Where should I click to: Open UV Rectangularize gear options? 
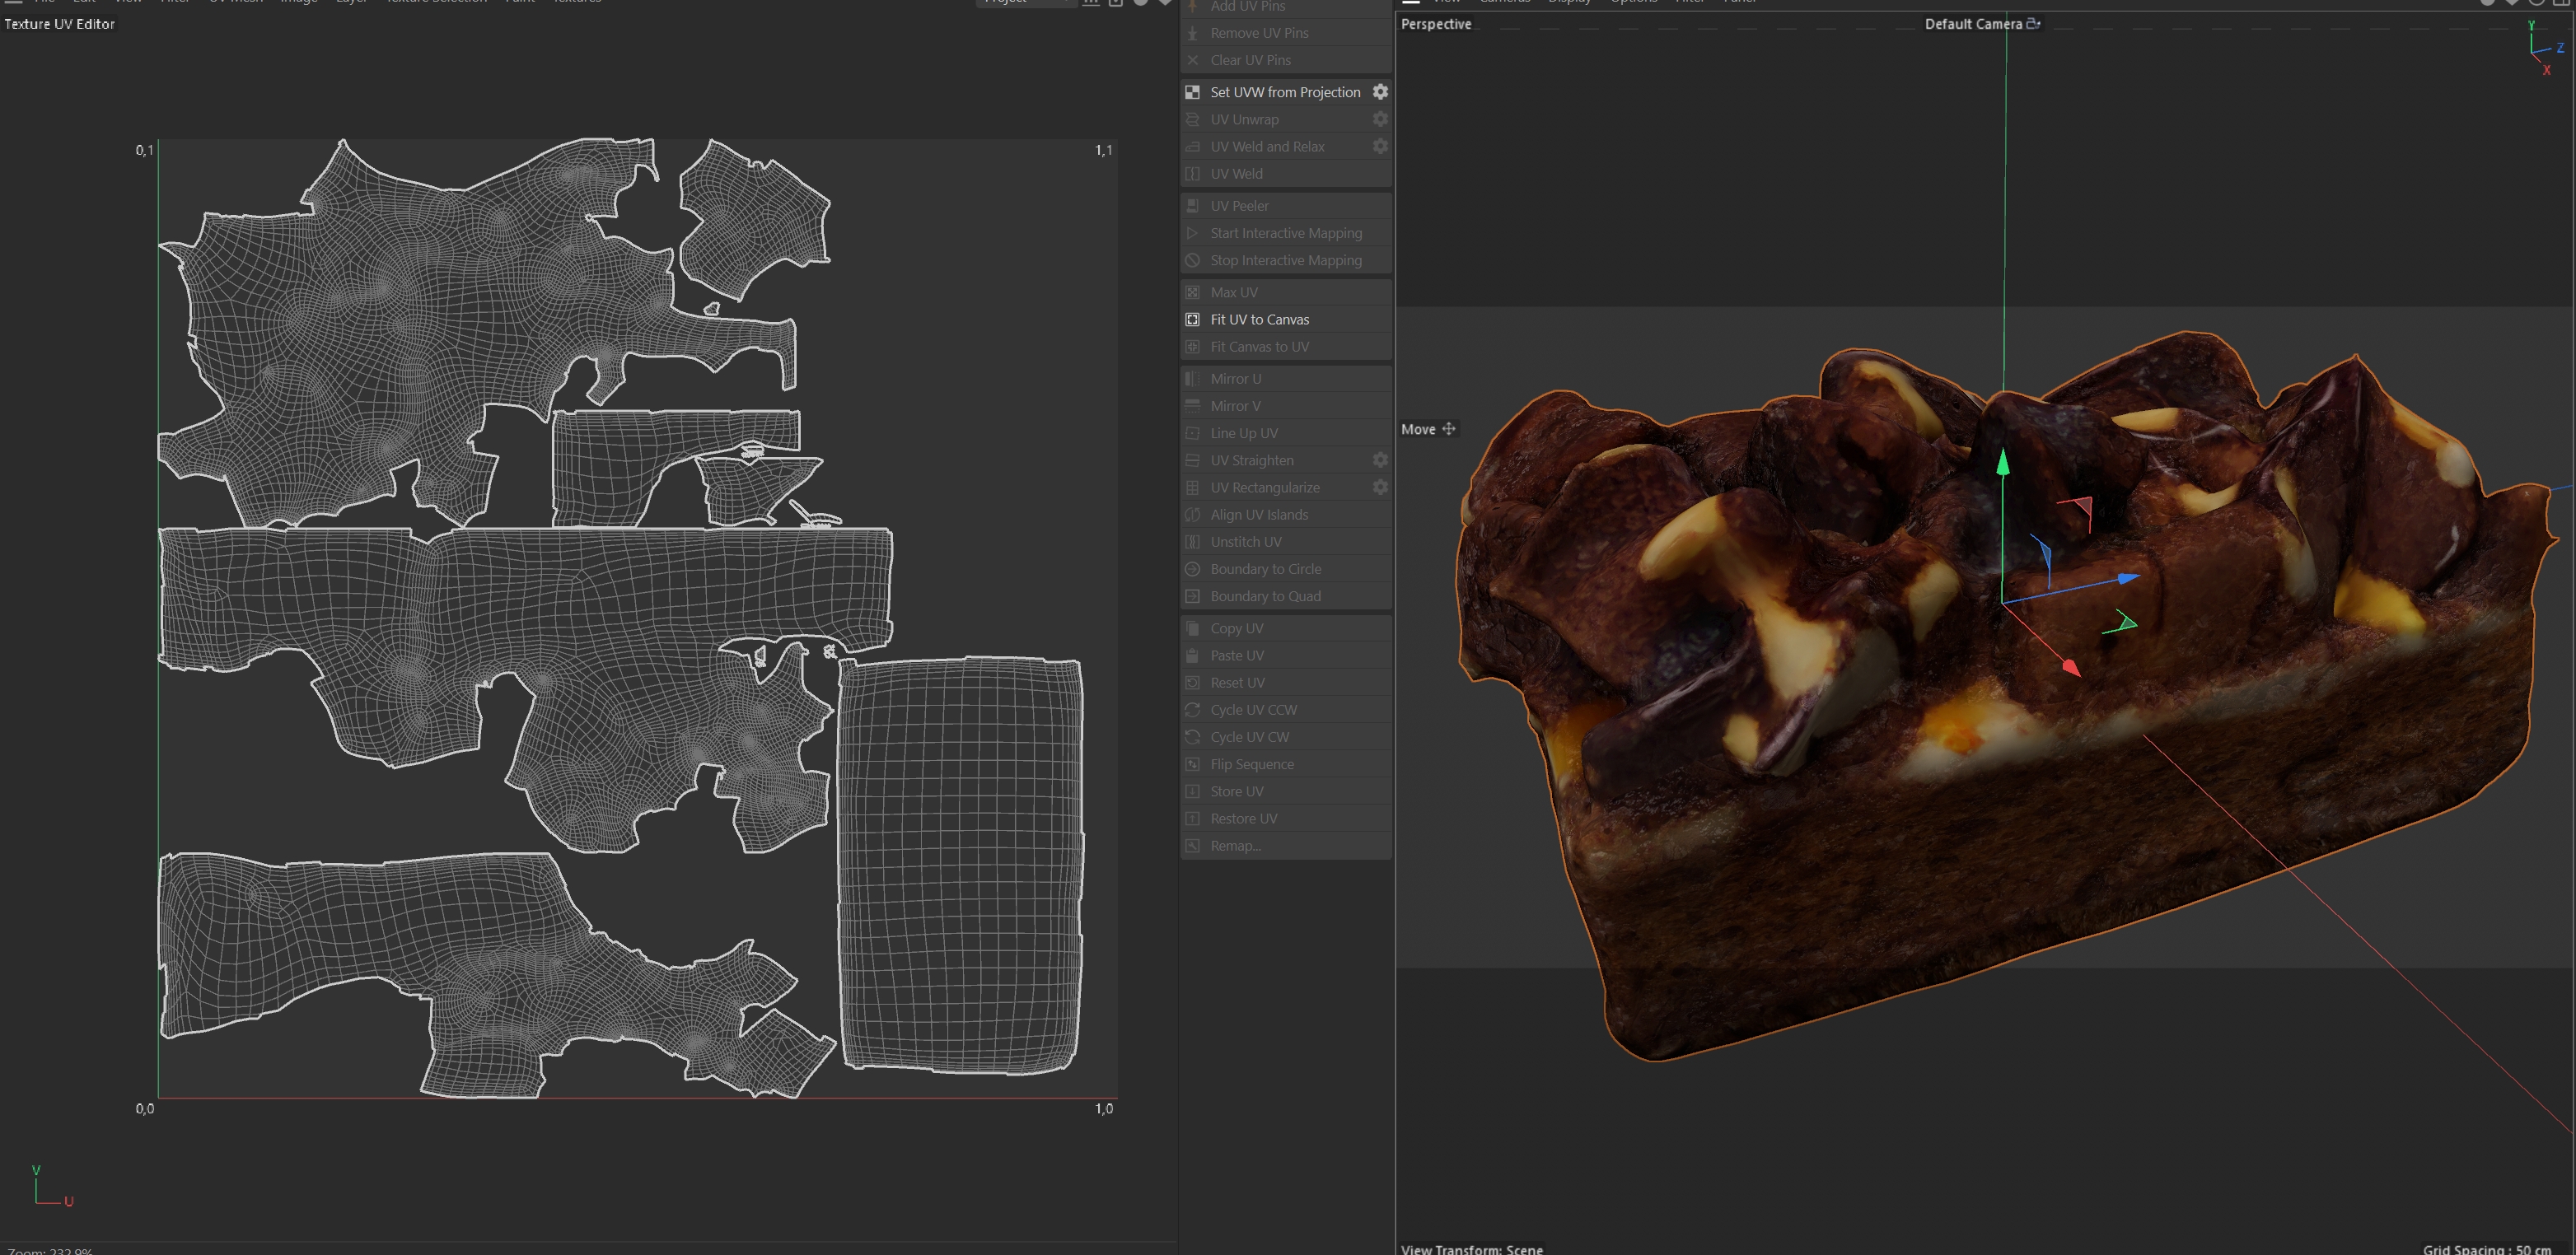pyautogui.click(x=1380, y=487)
